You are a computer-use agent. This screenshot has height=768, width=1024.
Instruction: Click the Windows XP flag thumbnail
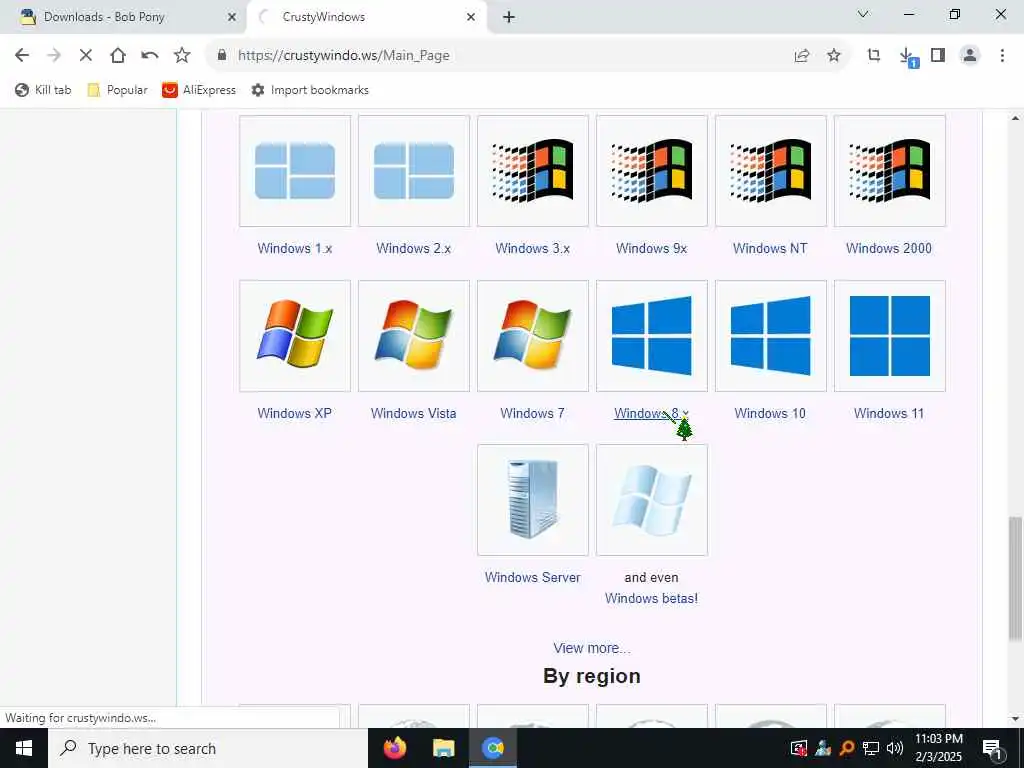tap(295, 336)
